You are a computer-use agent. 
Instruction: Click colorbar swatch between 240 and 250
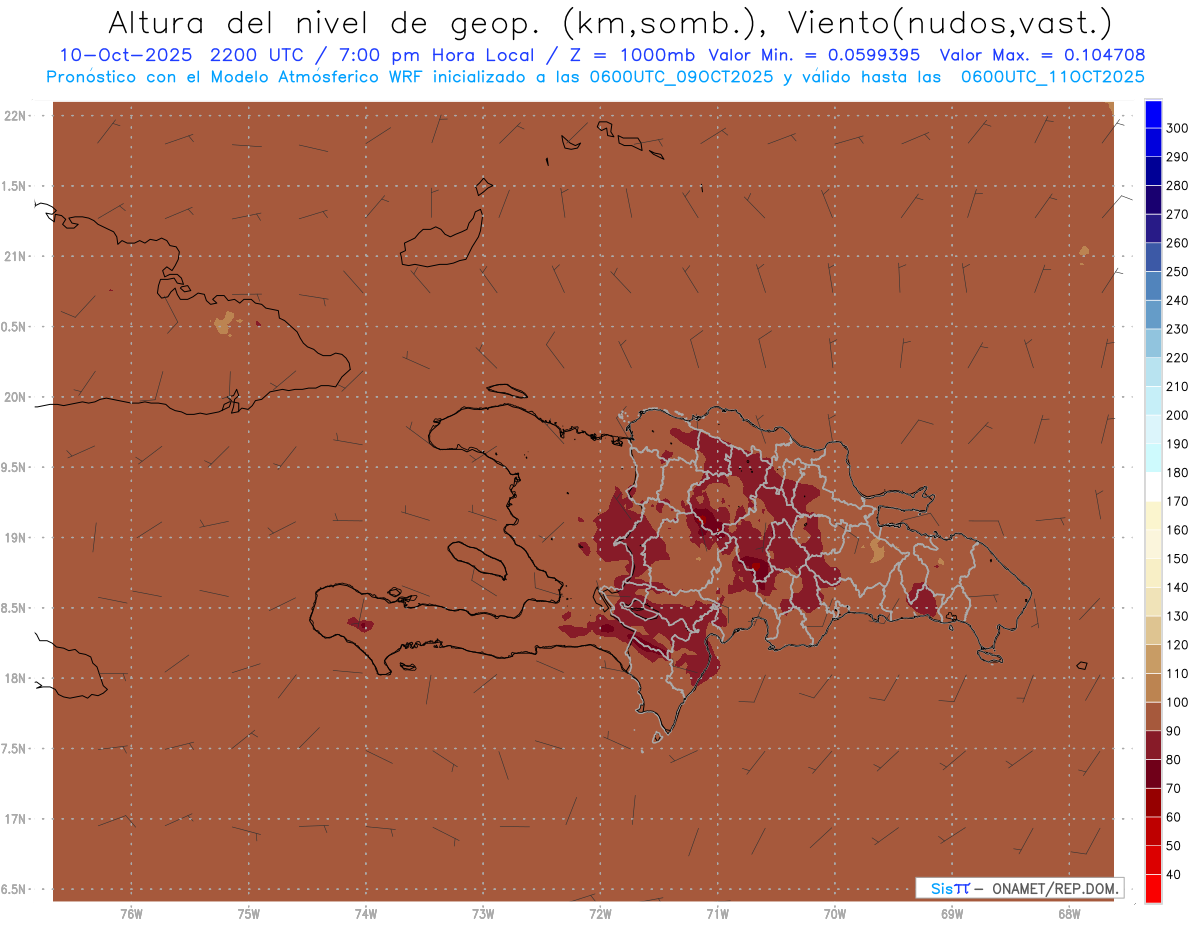coord(1153,285)
